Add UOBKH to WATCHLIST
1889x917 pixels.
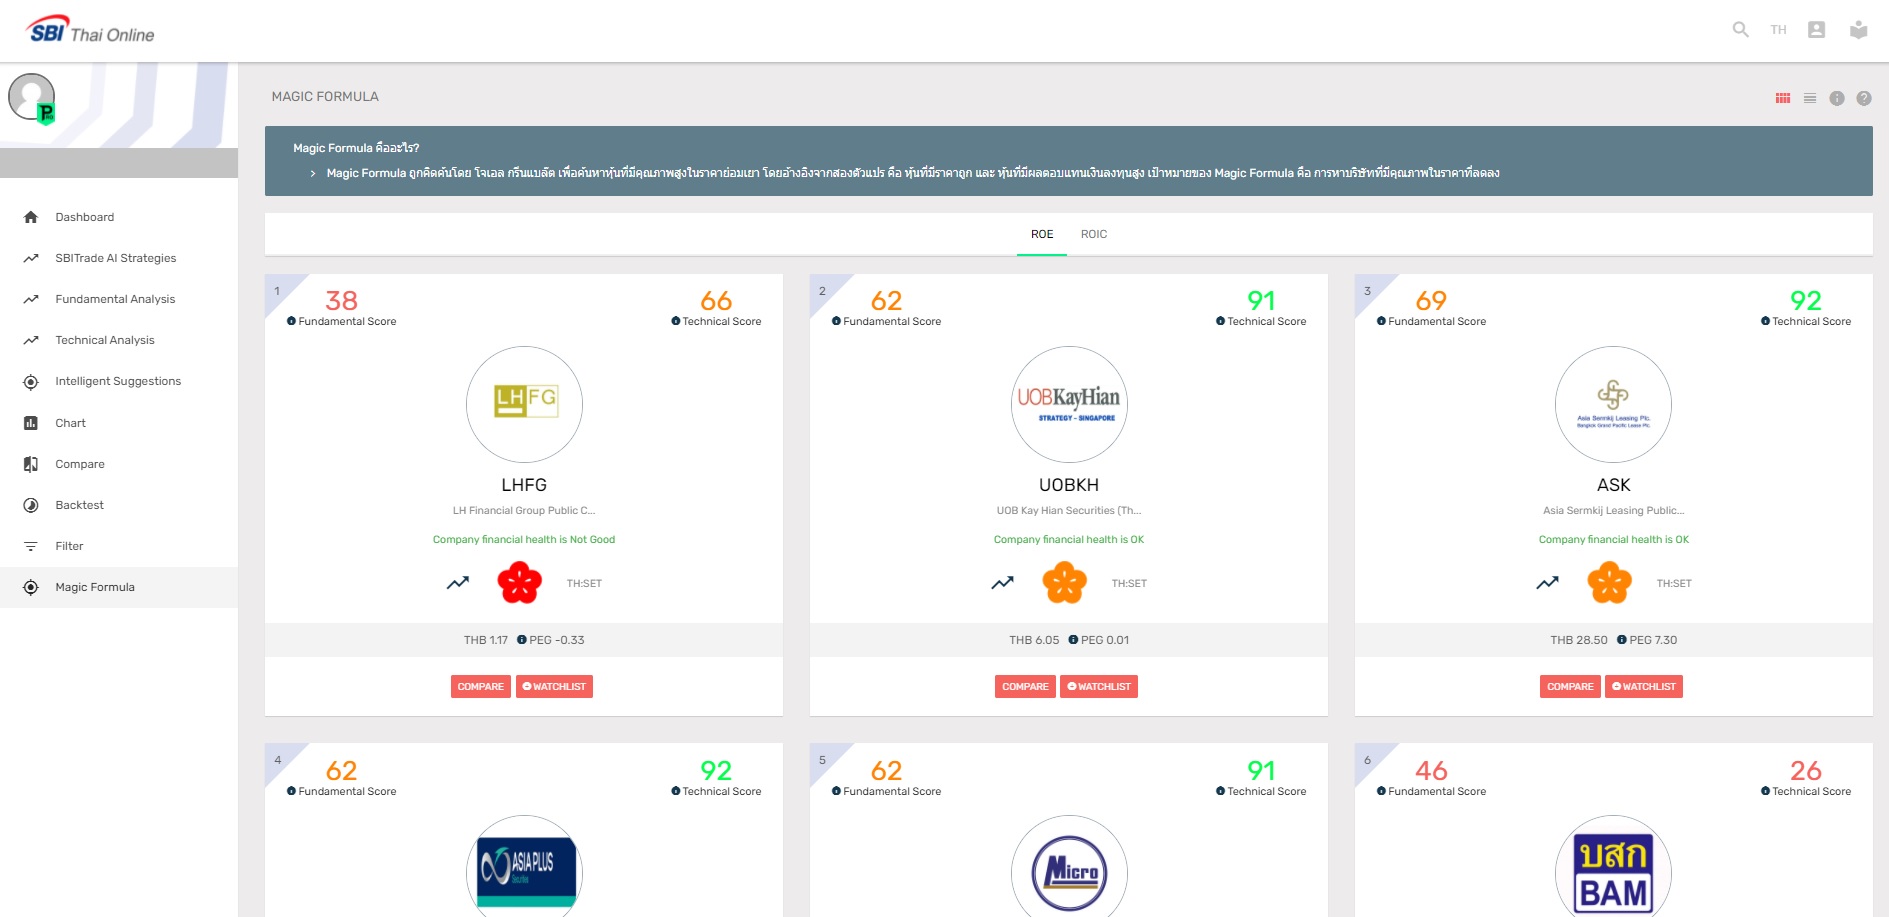(1099, 686)
